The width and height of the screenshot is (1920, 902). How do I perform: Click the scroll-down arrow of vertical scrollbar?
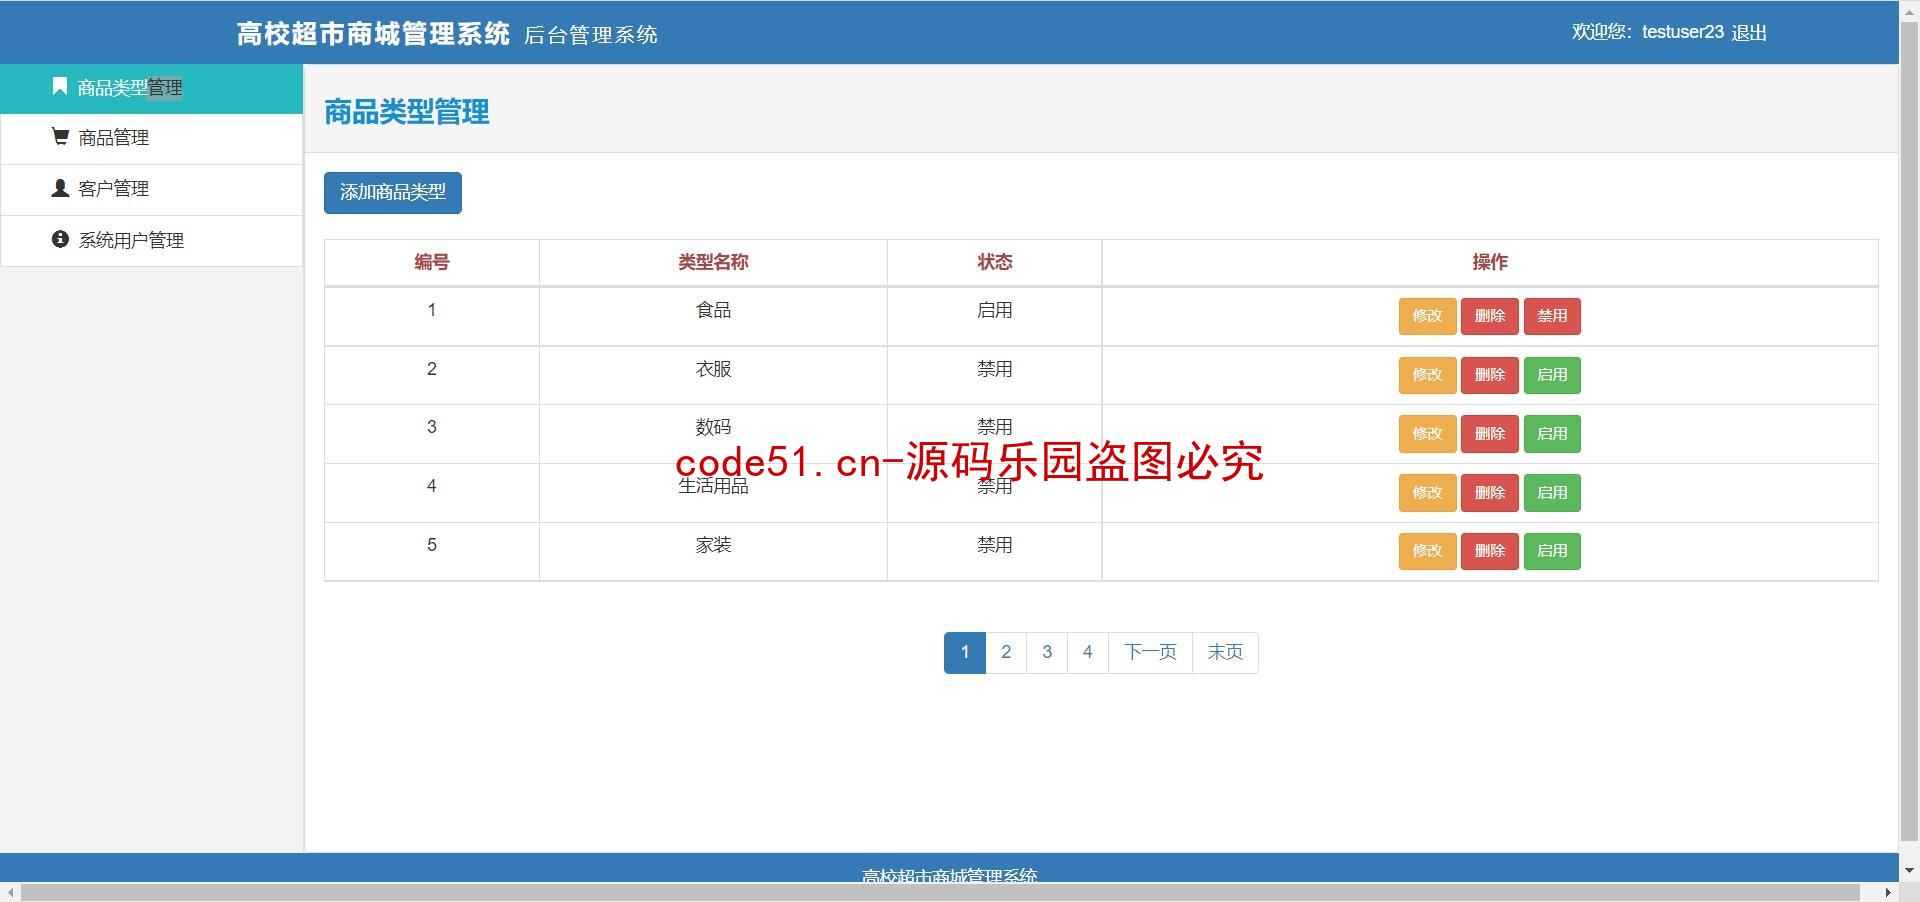tap(1909, 871)
